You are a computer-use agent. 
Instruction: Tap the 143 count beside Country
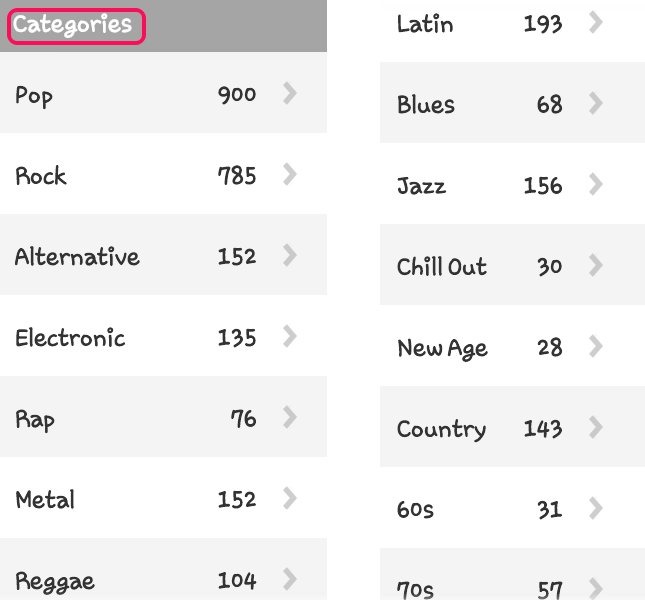point(543,429)
